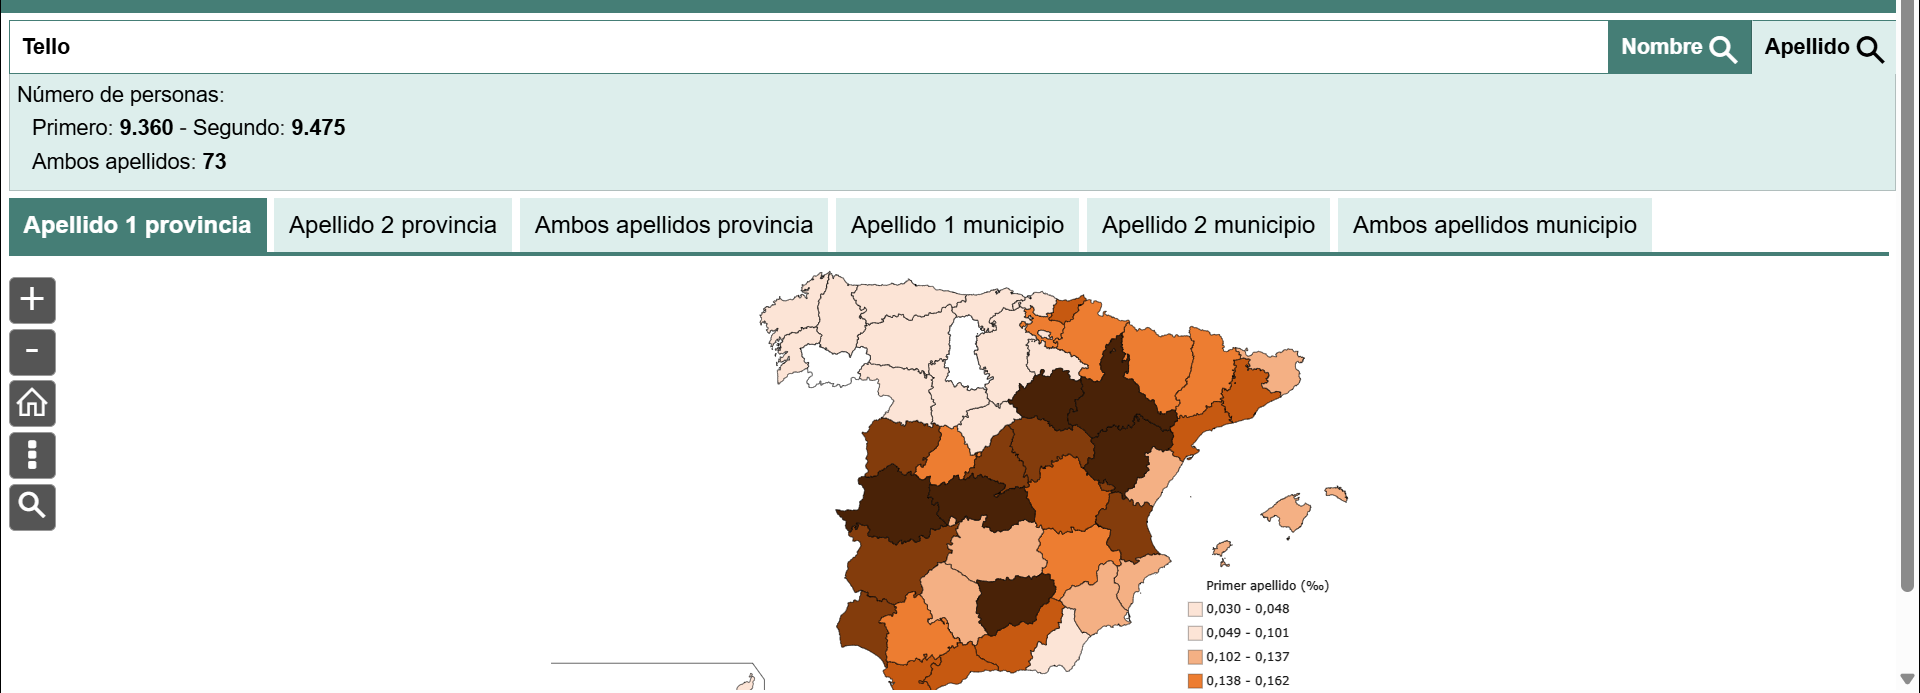Reset map to home view
Viewport: 1920px width, 693px height.
tap(32, 404)
